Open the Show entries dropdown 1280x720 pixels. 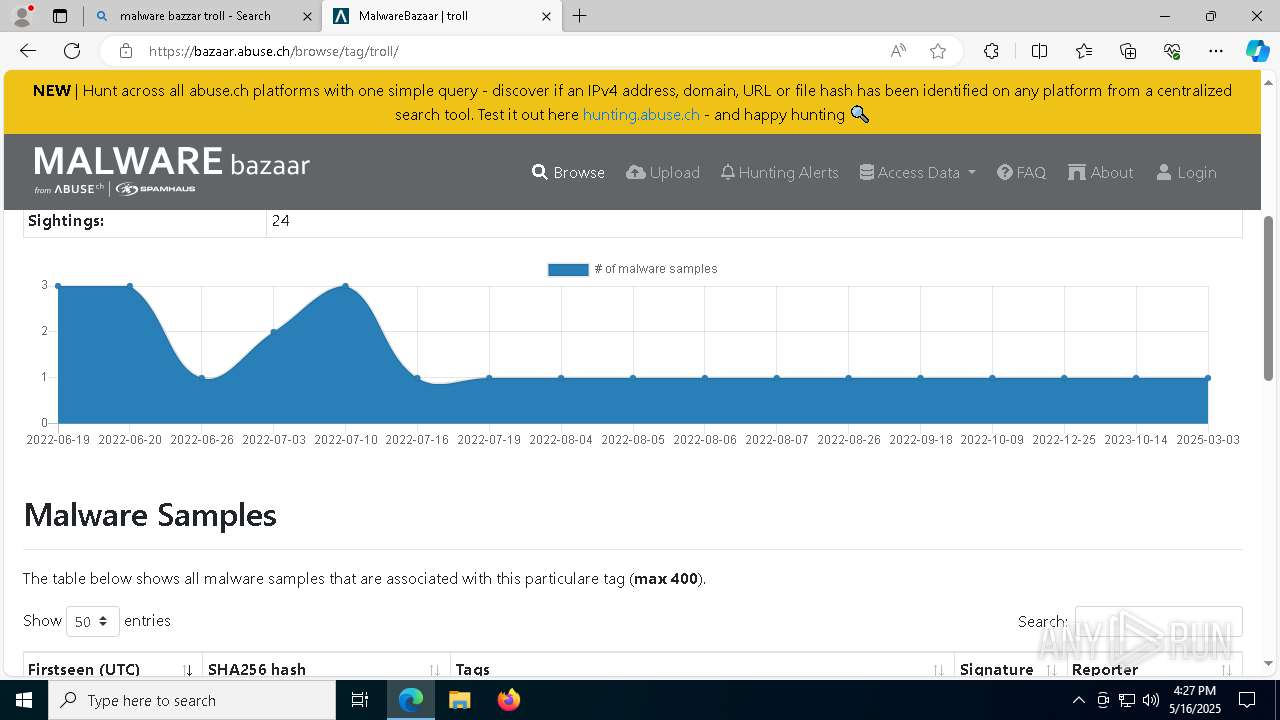click(x=93, y=621)
